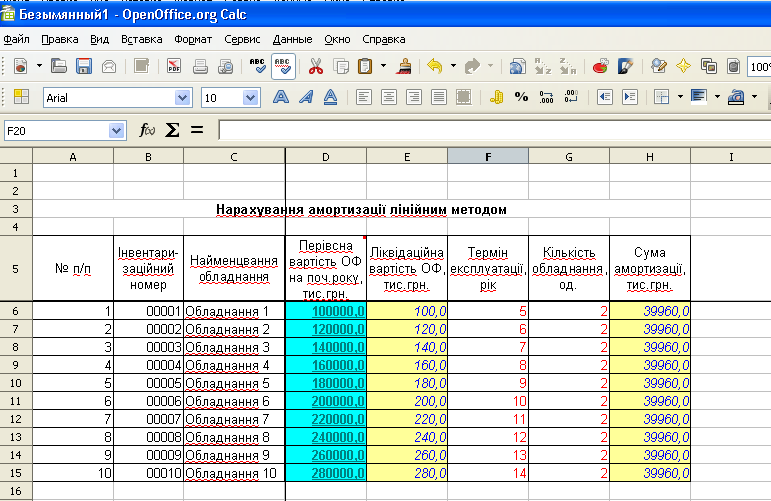Image resolution: width=771 pixels, height=501 pixels.
Task: Expand the Font Color dropdown arrow
Action: click(x=754, y=97)
